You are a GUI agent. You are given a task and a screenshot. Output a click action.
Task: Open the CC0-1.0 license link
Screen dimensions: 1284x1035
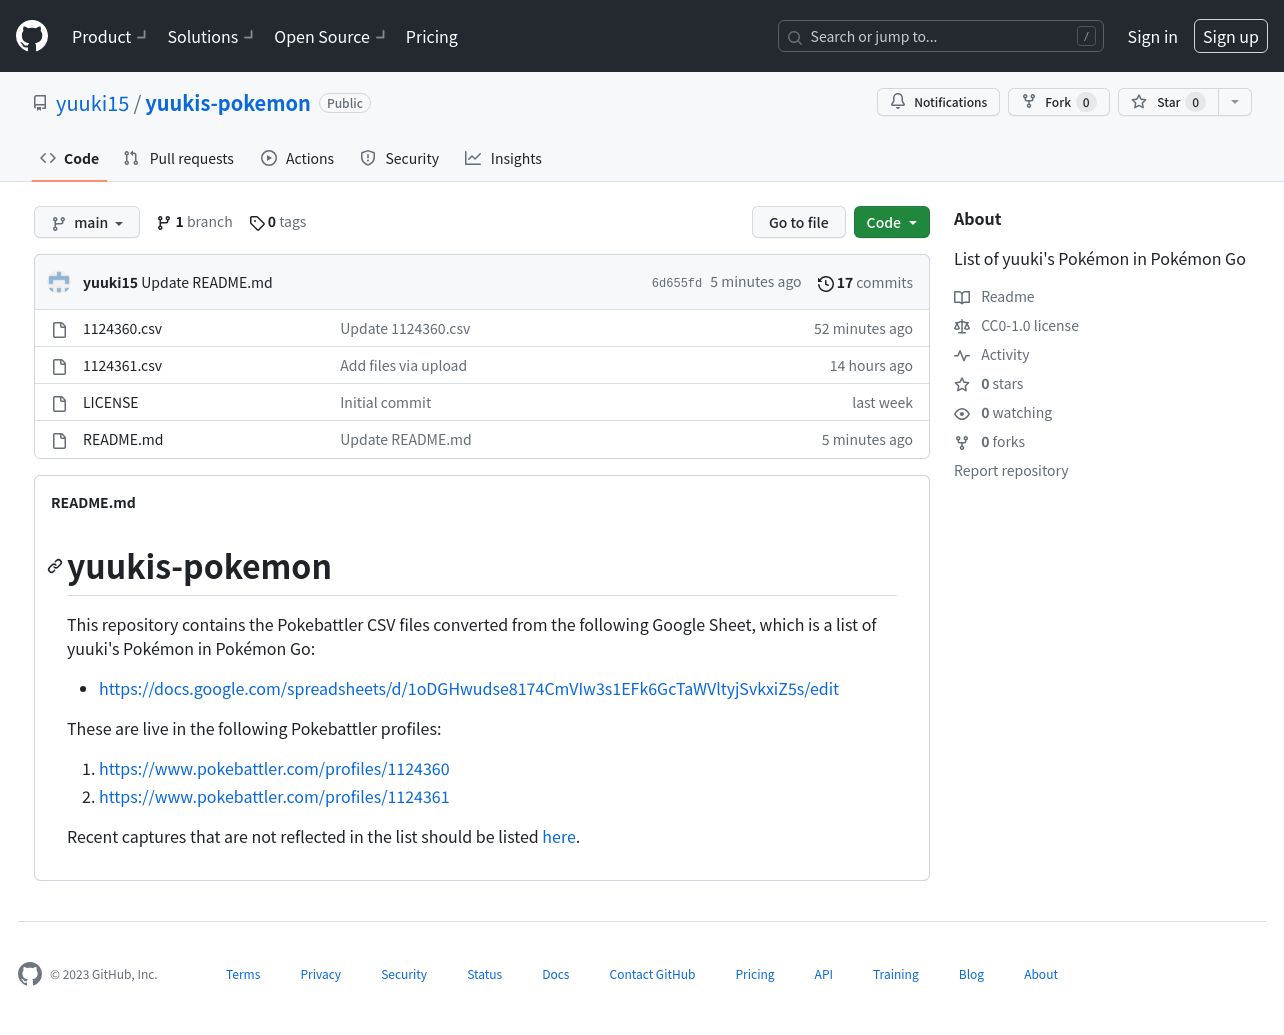click(1016, 326)
